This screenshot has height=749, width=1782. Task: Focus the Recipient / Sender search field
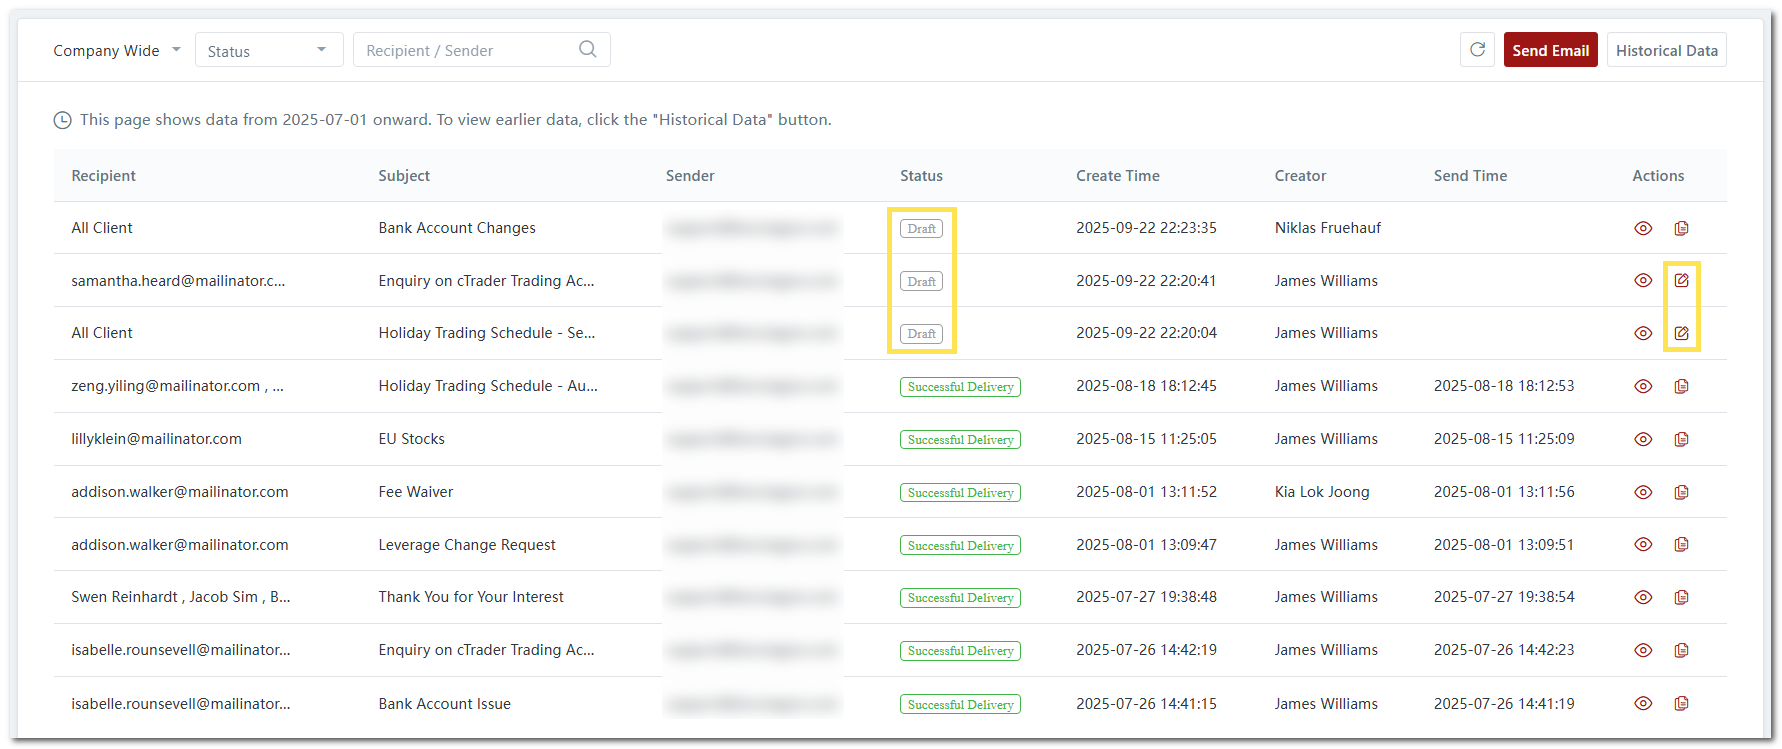[x=465, y=50]
